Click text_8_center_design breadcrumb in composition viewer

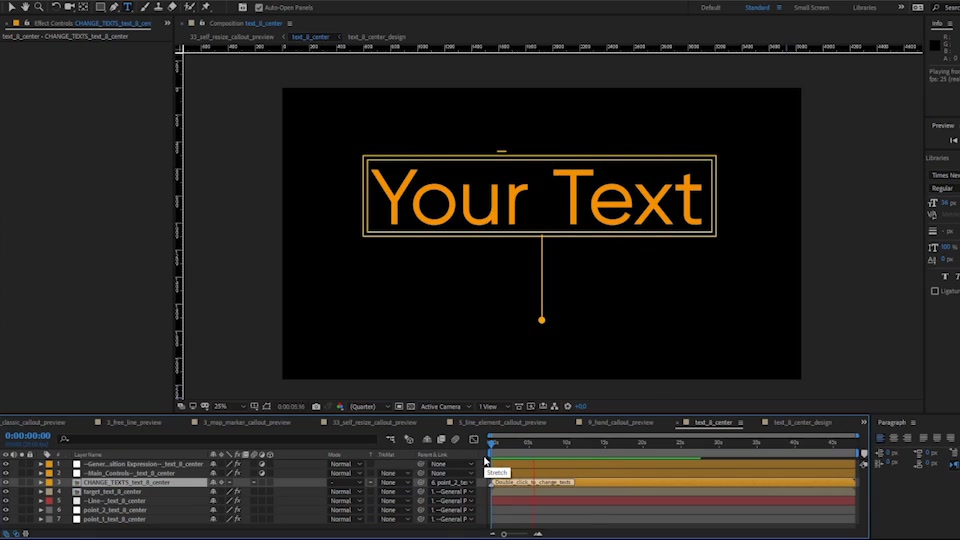pos(377,37)
